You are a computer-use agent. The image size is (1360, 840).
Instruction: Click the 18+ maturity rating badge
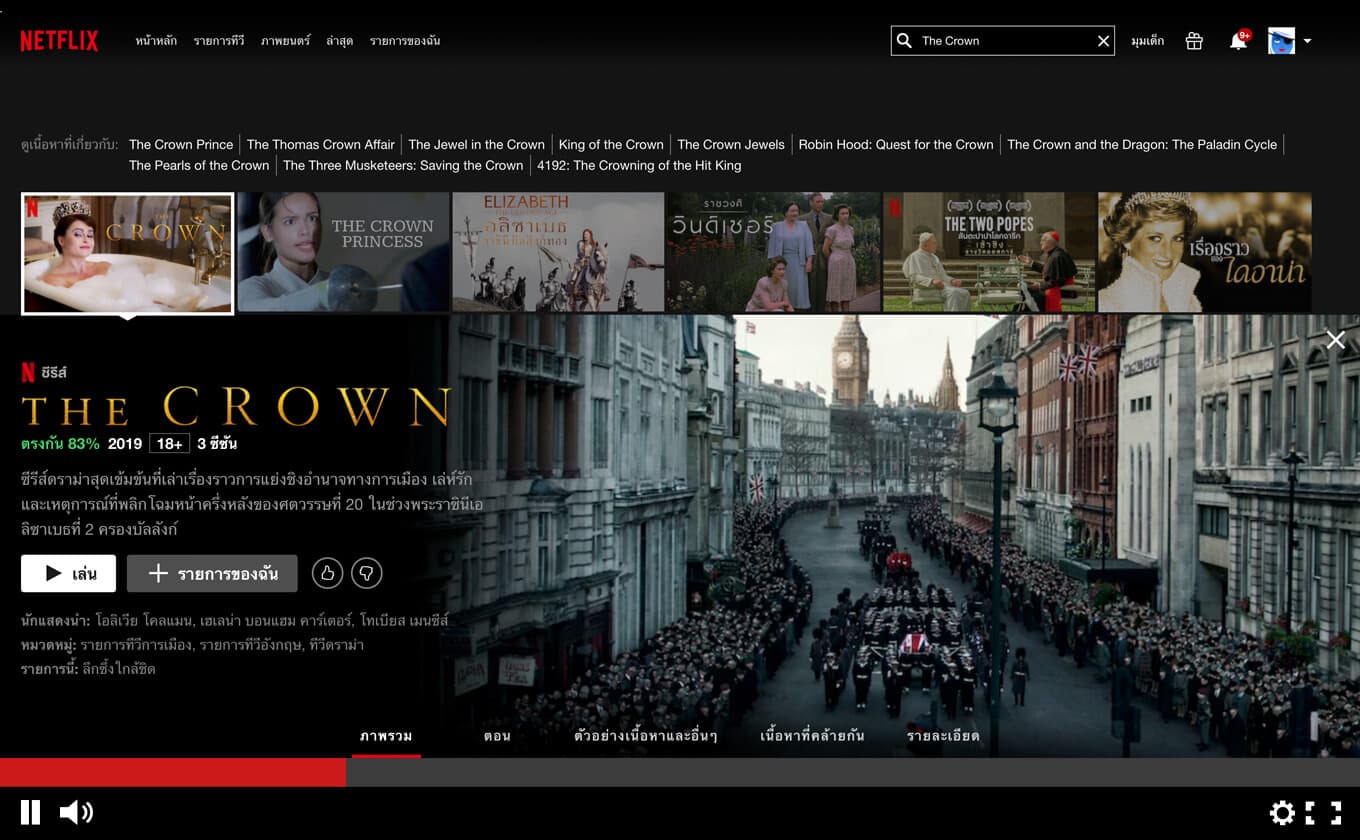(x=169, y=444)
